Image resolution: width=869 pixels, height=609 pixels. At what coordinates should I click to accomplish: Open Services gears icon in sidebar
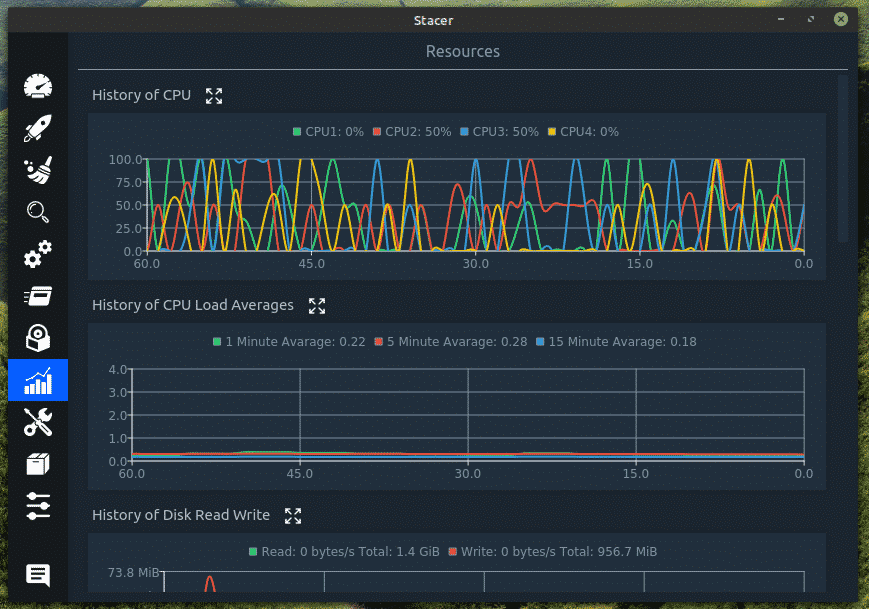[x=38, y=255]
